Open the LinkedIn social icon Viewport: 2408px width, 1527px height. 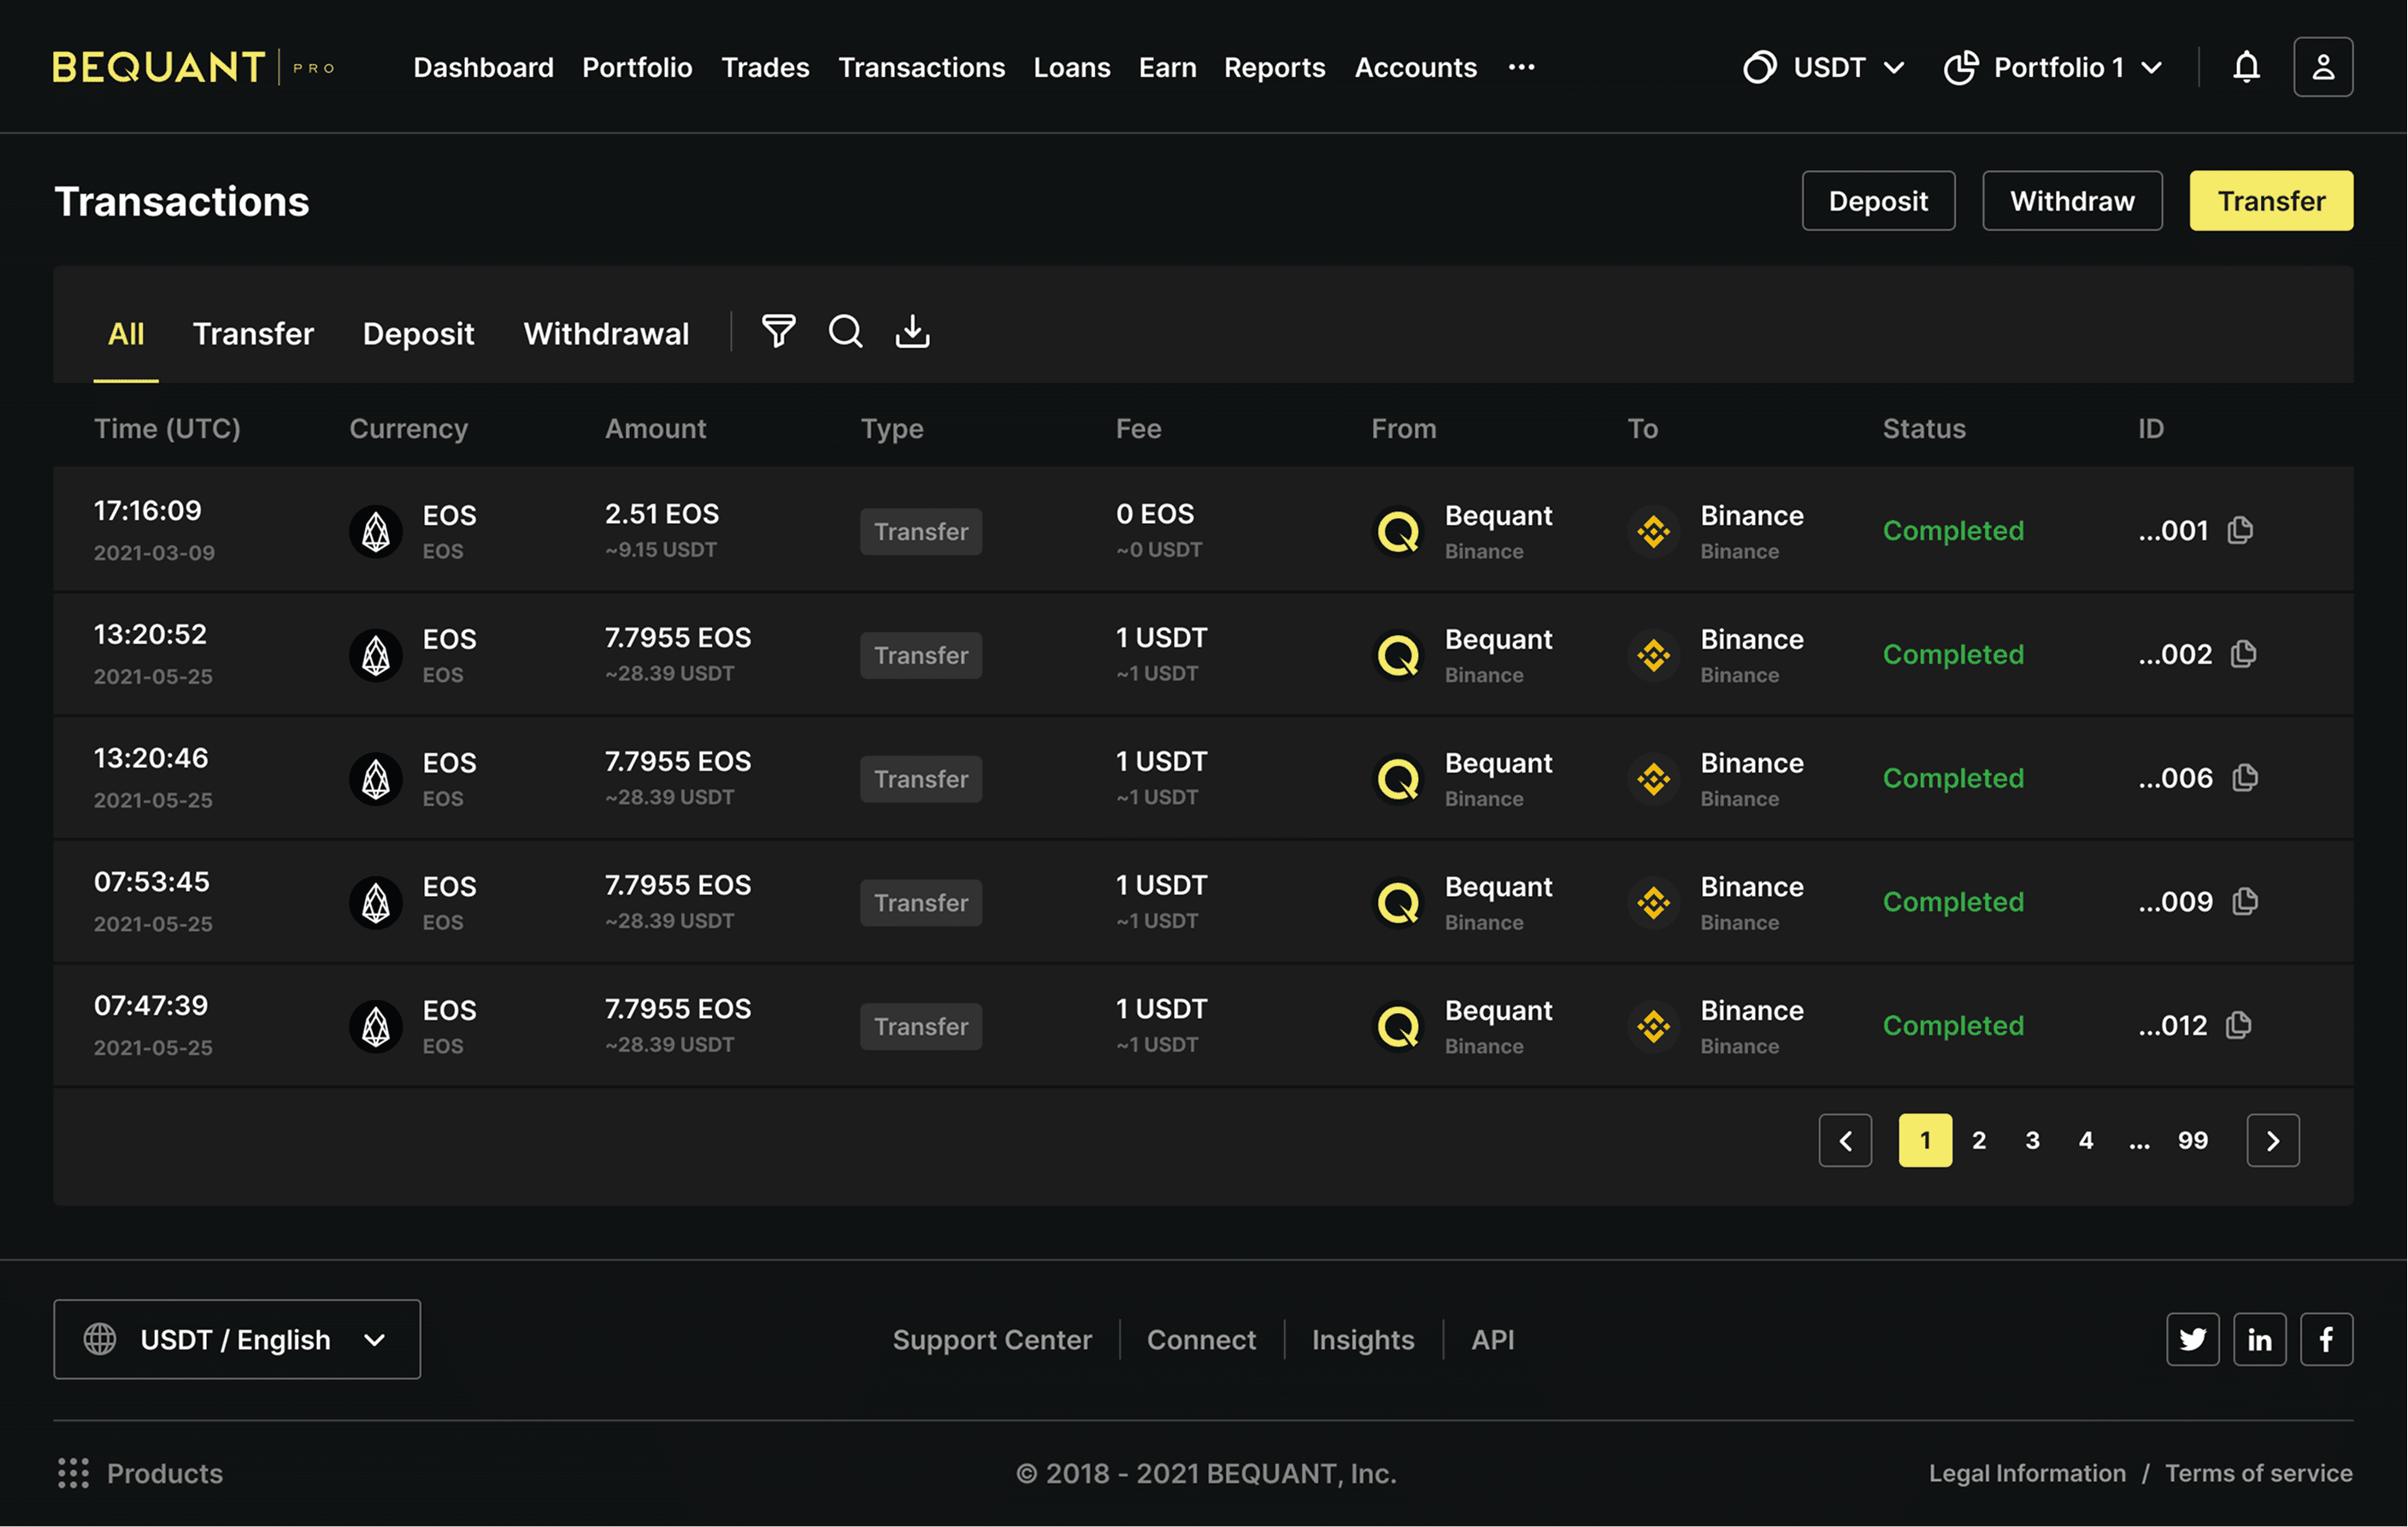pos(2259,1339)
